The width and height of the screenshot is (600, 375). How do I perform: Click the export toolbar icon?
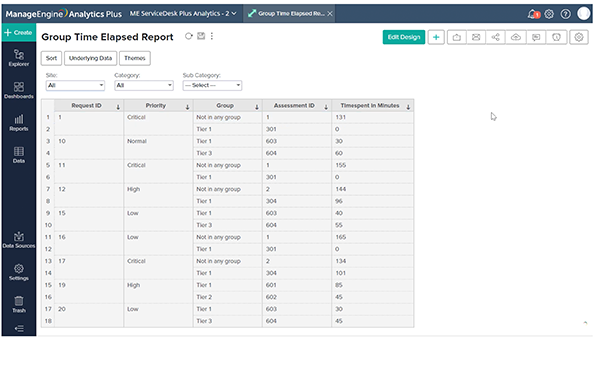[457, 37]
